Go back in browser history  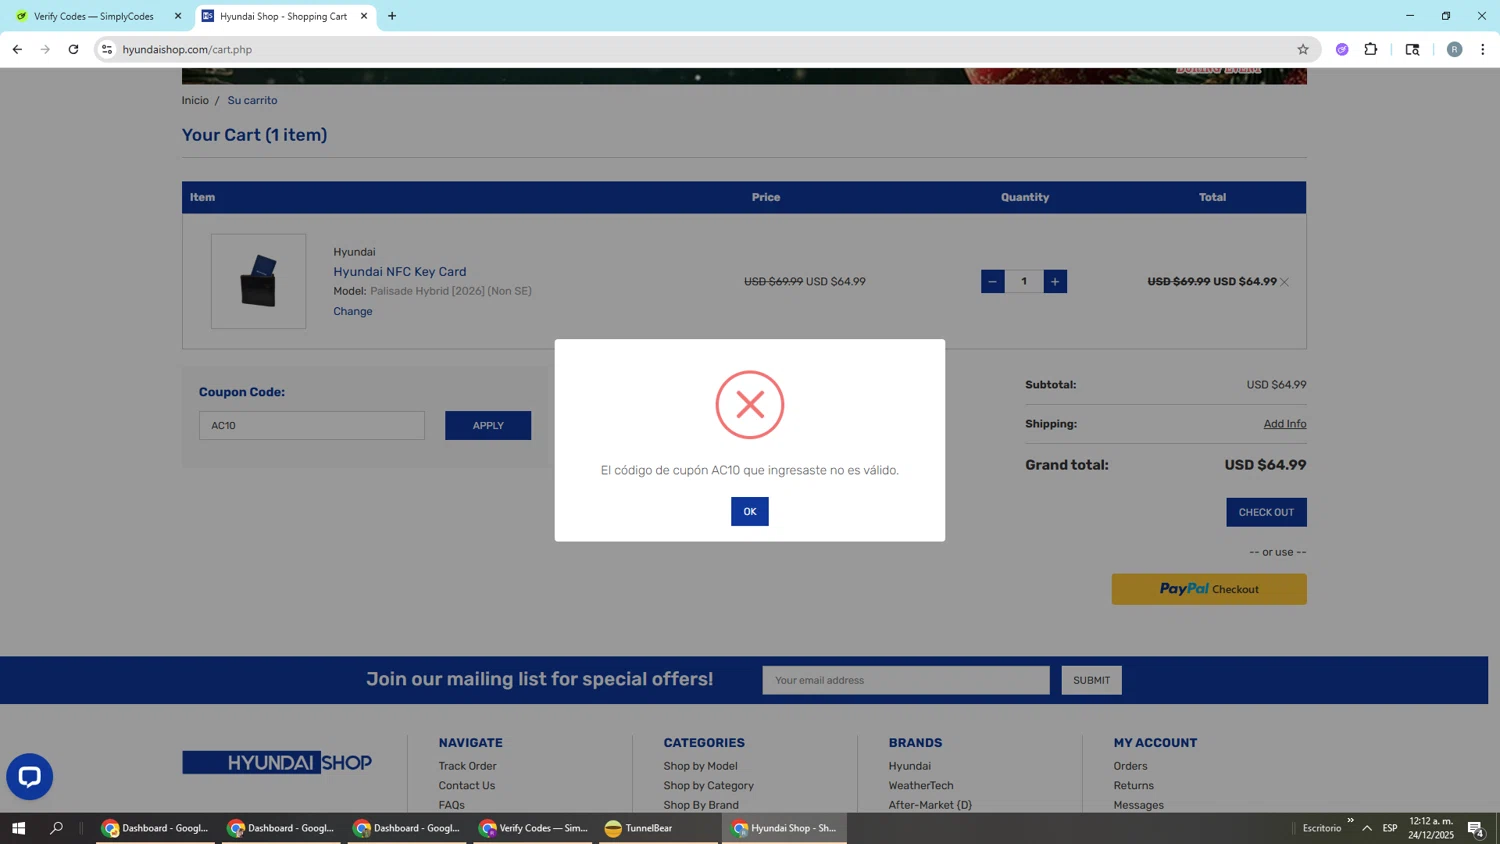tap(17, 49)
